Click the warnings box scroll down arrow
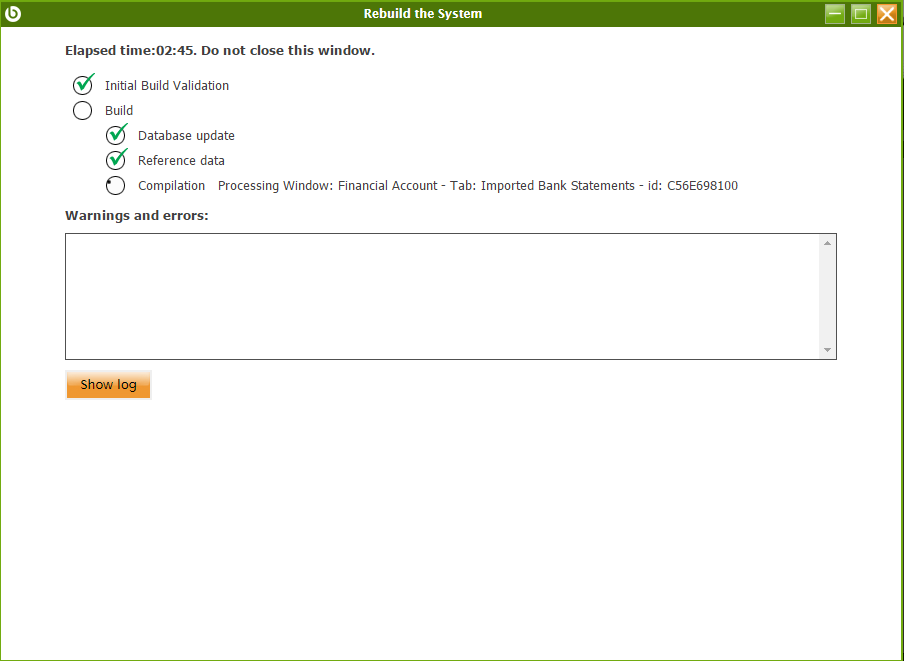The width and height of the screenshot is (904, 661). coord(827,350)
